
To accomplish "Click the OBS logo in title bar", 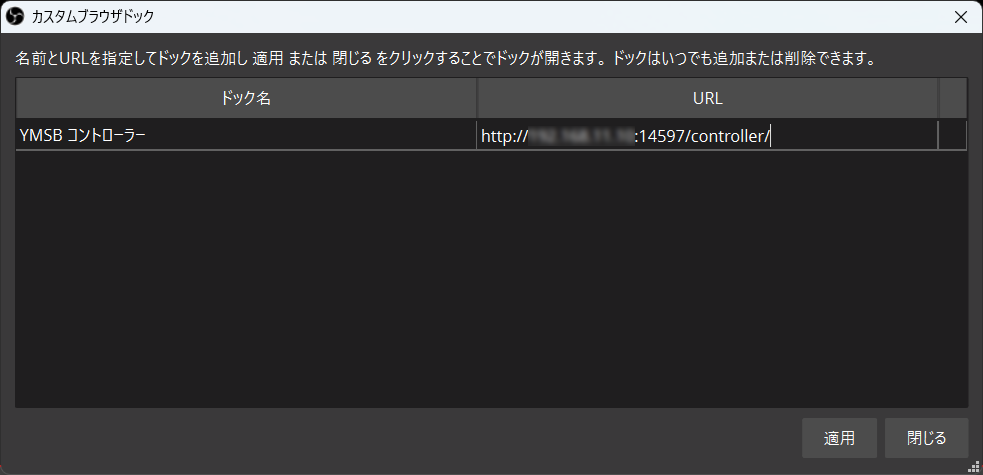I will point(14,17).
